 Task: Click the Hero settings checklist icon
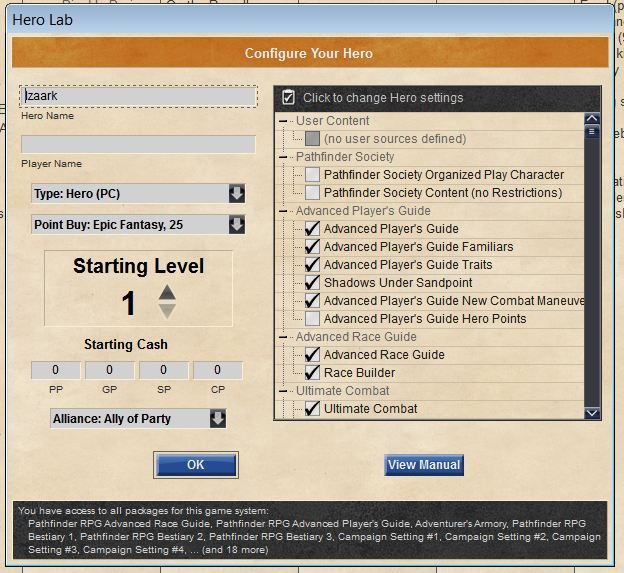click(288, 97)
